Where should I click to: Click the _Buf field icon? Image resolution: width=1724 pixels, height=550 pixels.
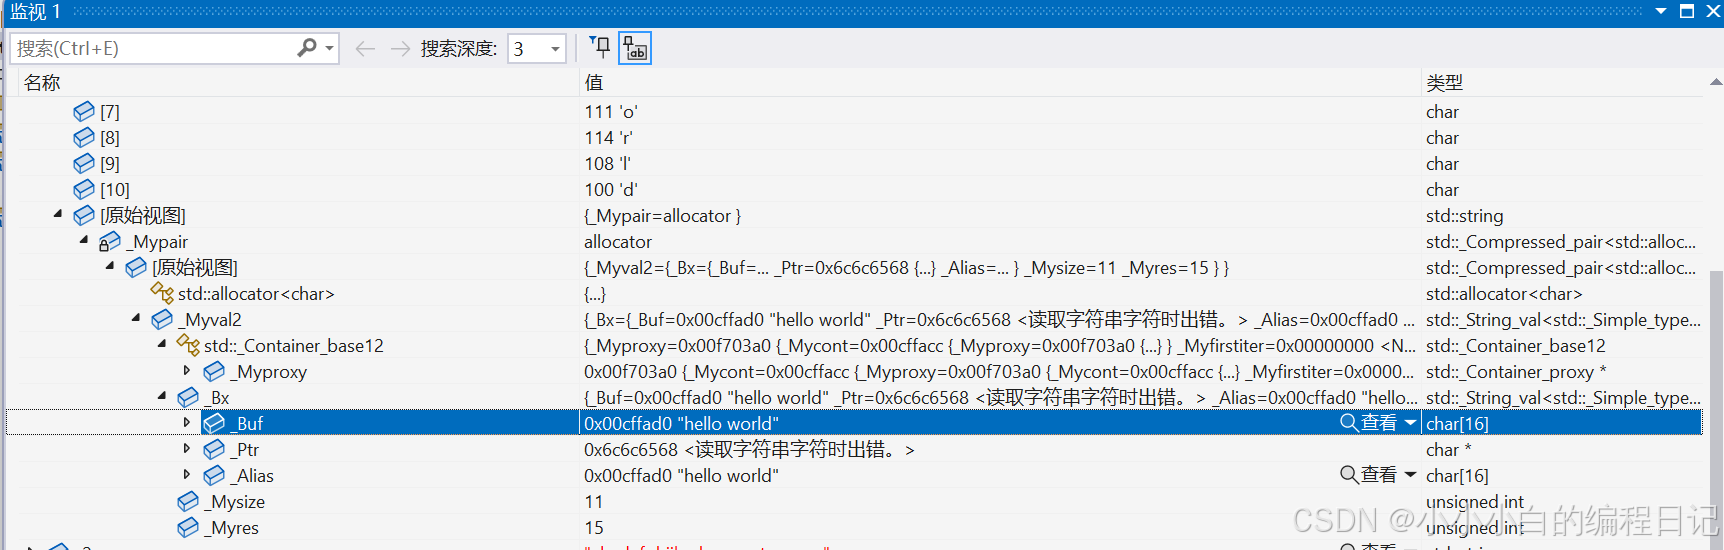[x=214, y=423]
